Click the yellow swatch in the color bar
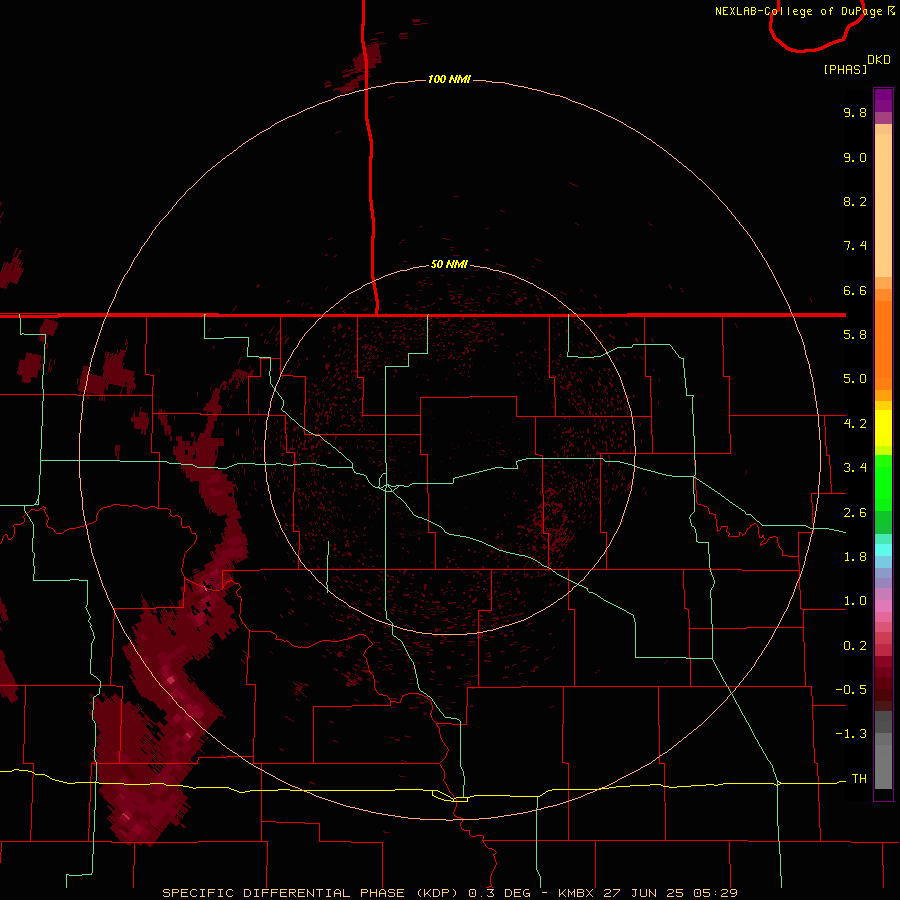 (883, 428)
